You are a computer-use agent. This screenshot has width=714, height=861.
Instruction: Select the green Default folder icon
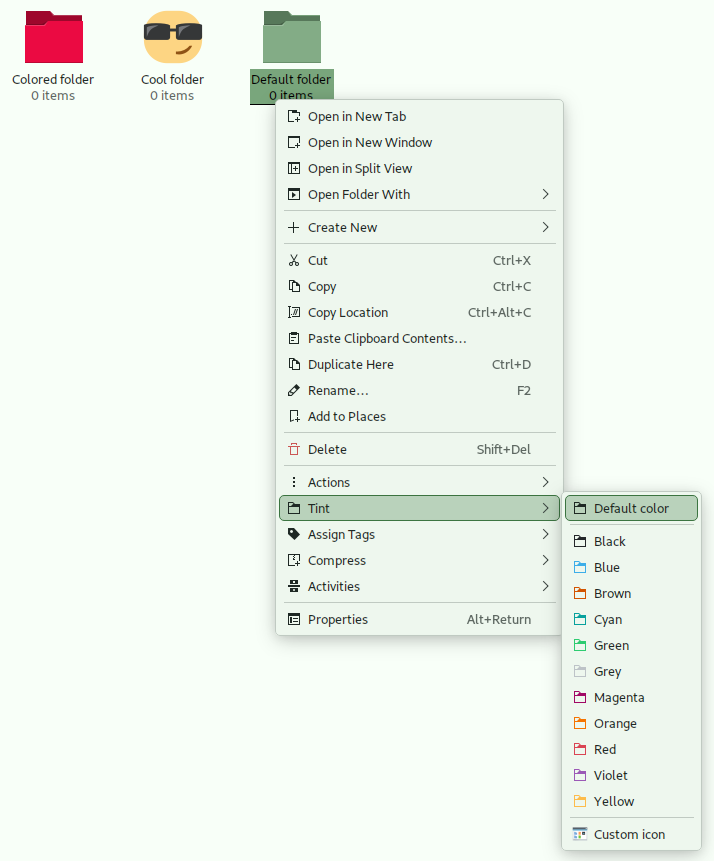coord(292,37)
